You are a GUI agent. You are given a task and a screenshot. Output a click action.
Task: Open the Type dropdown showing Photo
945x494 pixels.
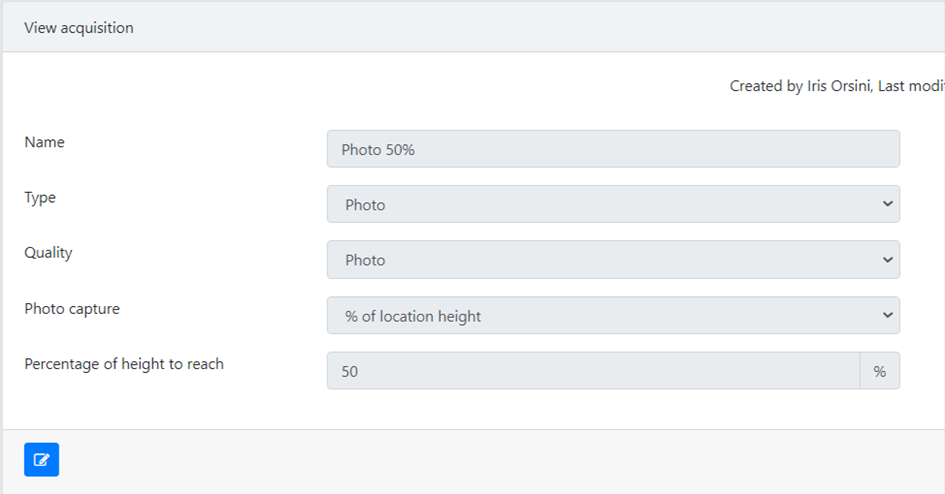(613, 204)
